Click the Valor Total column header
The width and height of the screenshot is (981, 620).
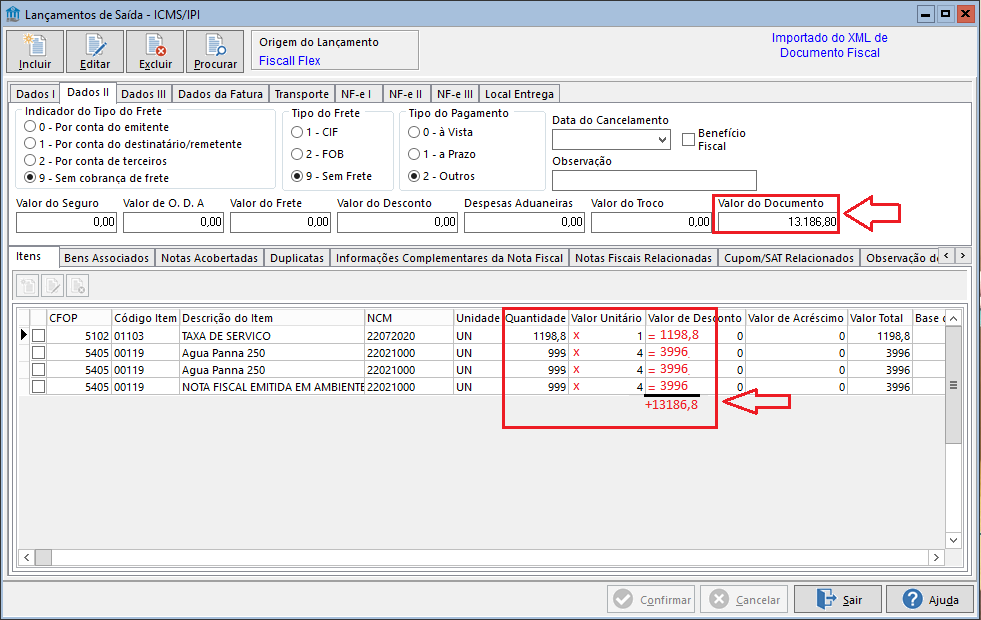tap(879, 318)
